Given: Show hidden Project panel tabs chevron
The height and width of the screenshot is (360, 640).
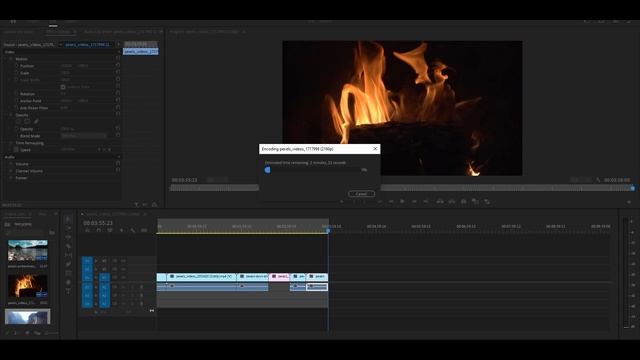Looking at the screenshot, I should pos(56,214).
